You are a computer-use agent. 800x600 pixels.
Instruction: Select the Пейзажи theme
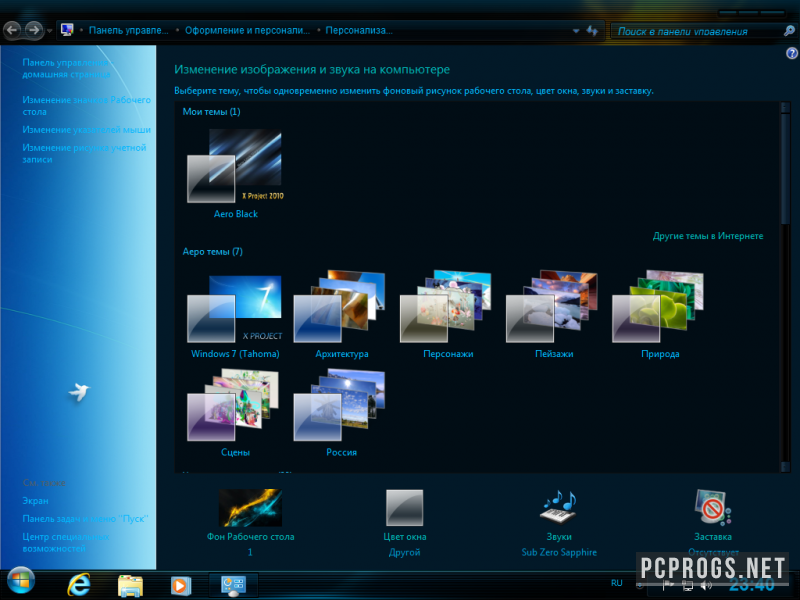554,315
